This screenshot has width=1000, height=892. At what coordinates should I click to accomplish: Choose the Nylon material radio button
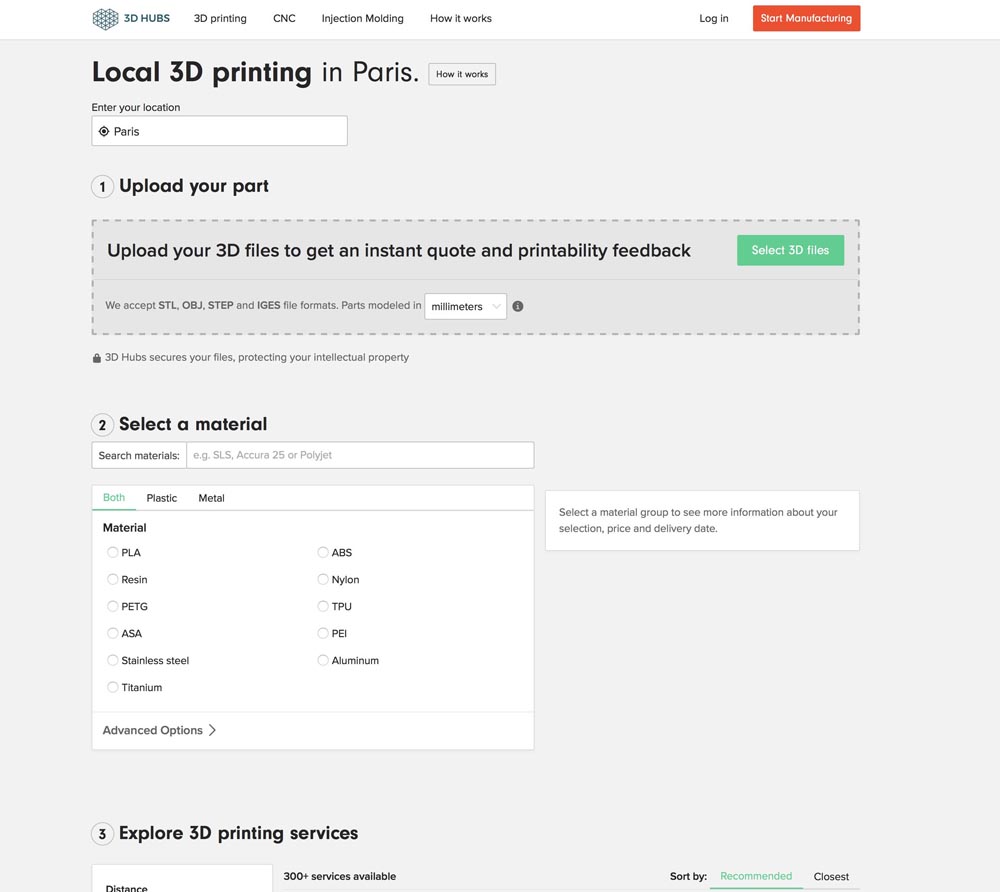click(x=323, y=579)
